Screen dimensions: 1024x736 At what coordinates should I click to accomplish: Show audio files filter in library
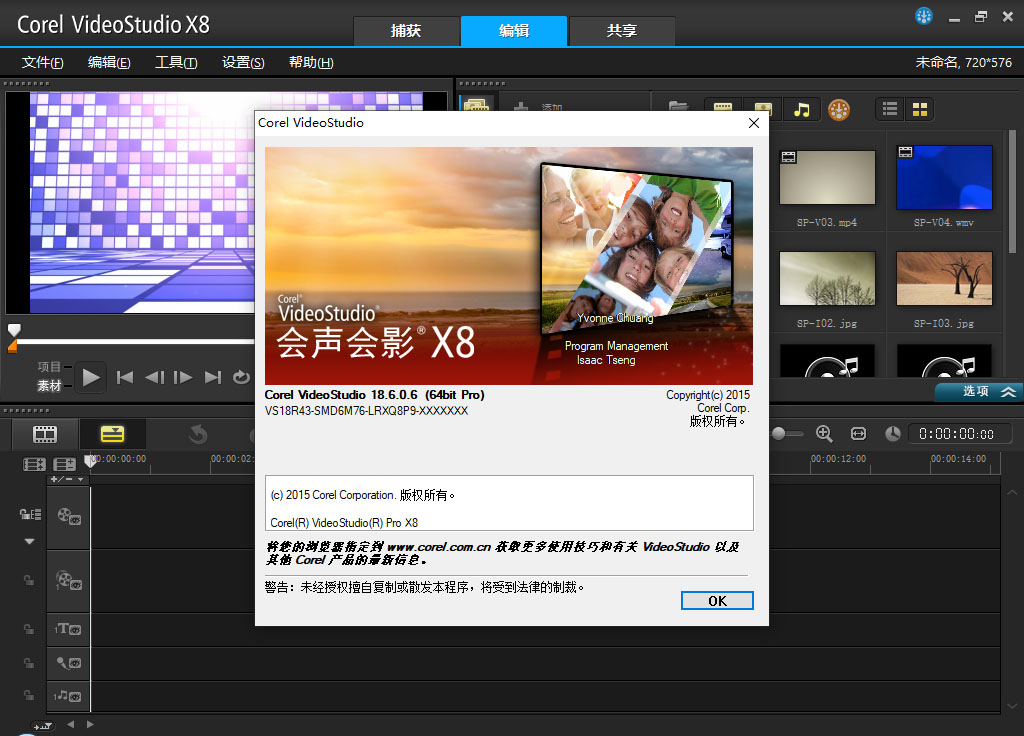coord(801,109)
